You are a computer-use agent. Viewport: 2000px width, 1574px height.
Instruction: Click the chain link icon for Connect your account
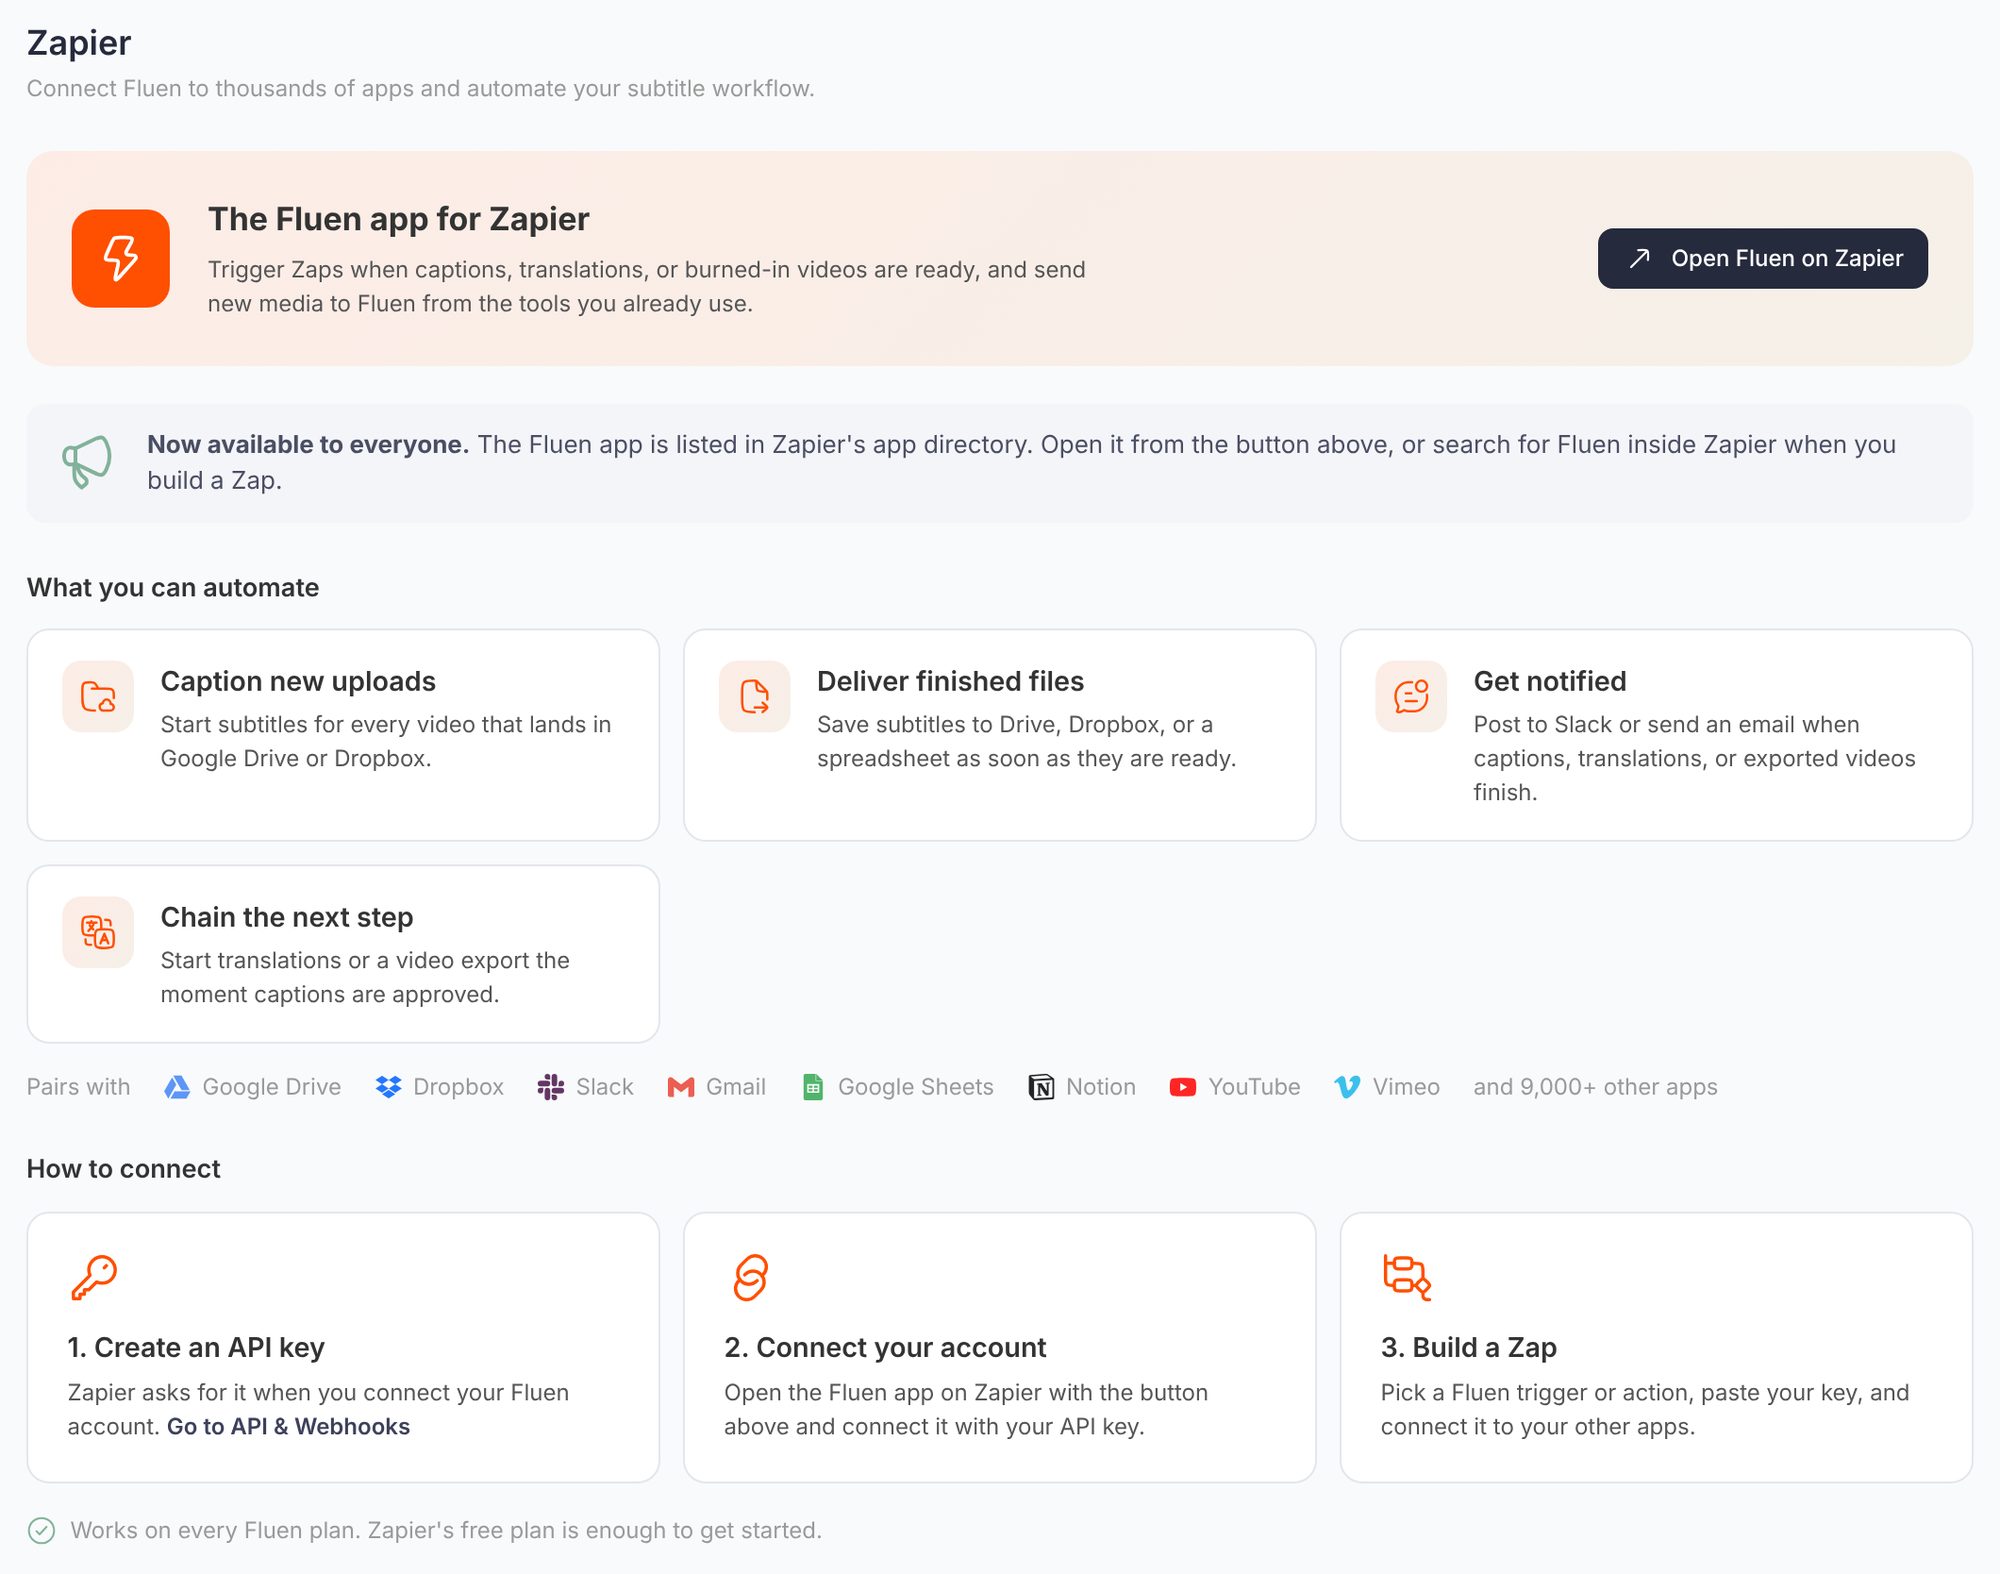click(750, 1277)
